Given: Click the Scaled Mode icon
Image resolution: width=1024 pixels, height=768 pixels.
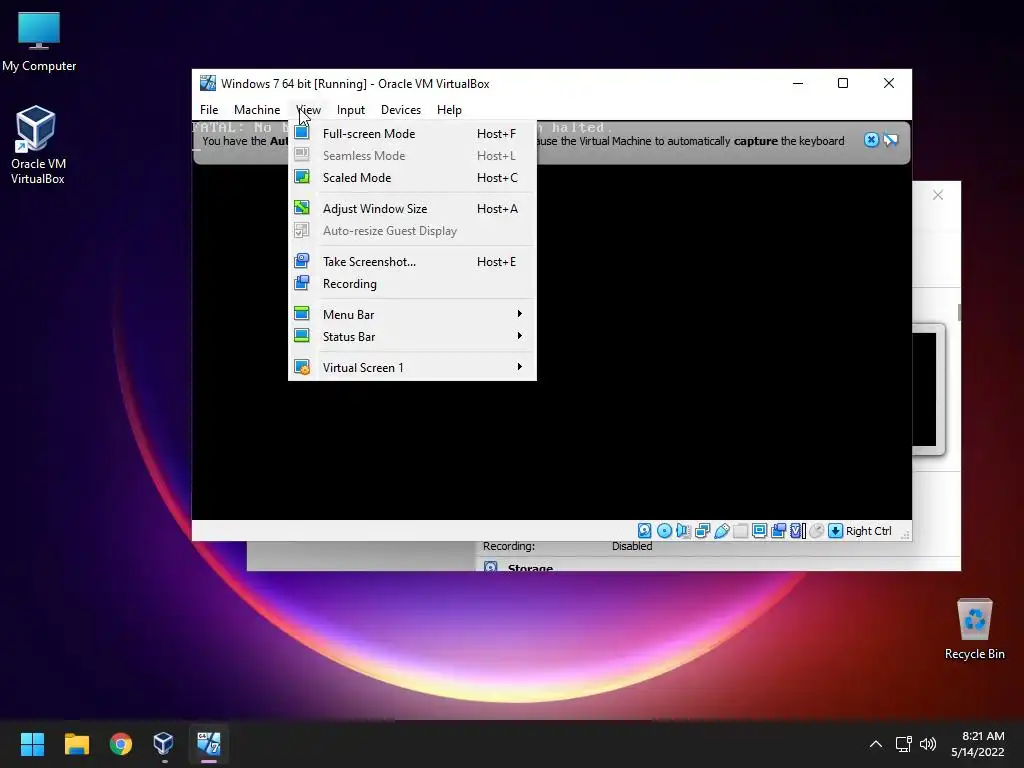Looking at the screenshot, I should point(302,177).
